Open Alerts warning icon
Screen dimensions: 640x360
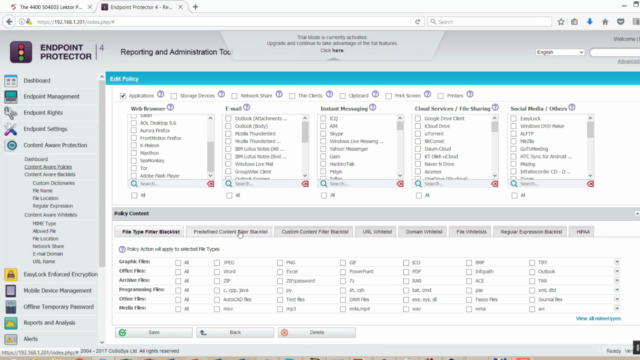pyautogui.click(x=11, y=339)
